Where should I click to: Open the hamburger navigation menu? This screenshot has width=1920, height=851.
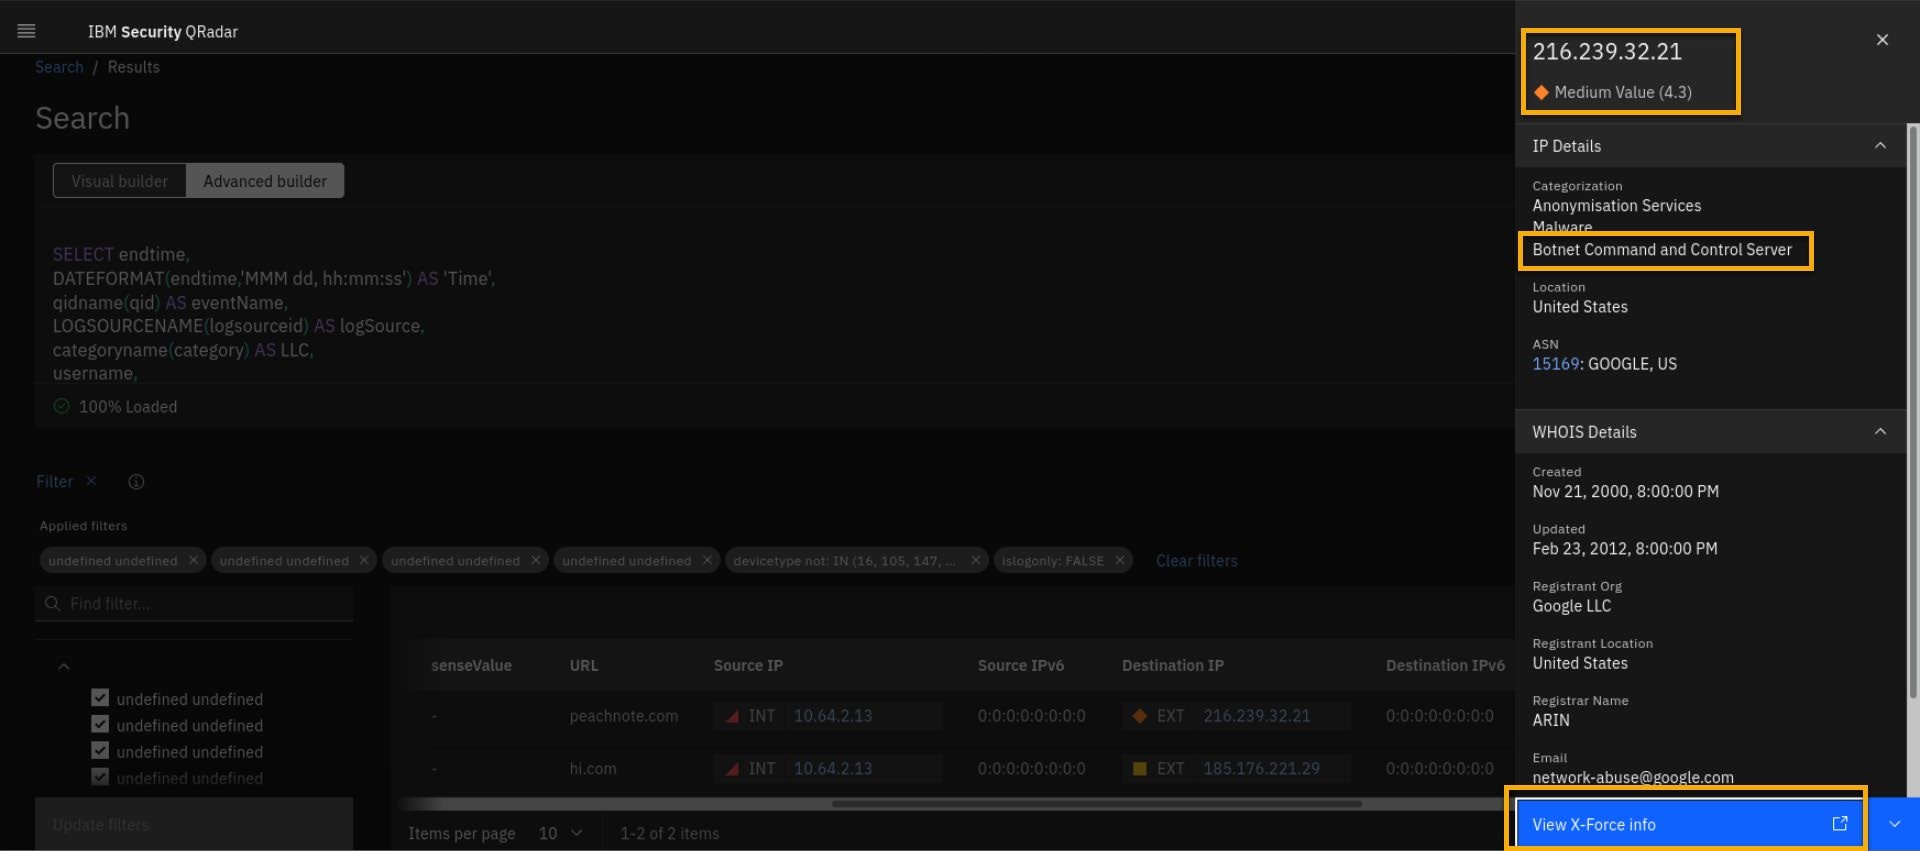coord(27,31)
